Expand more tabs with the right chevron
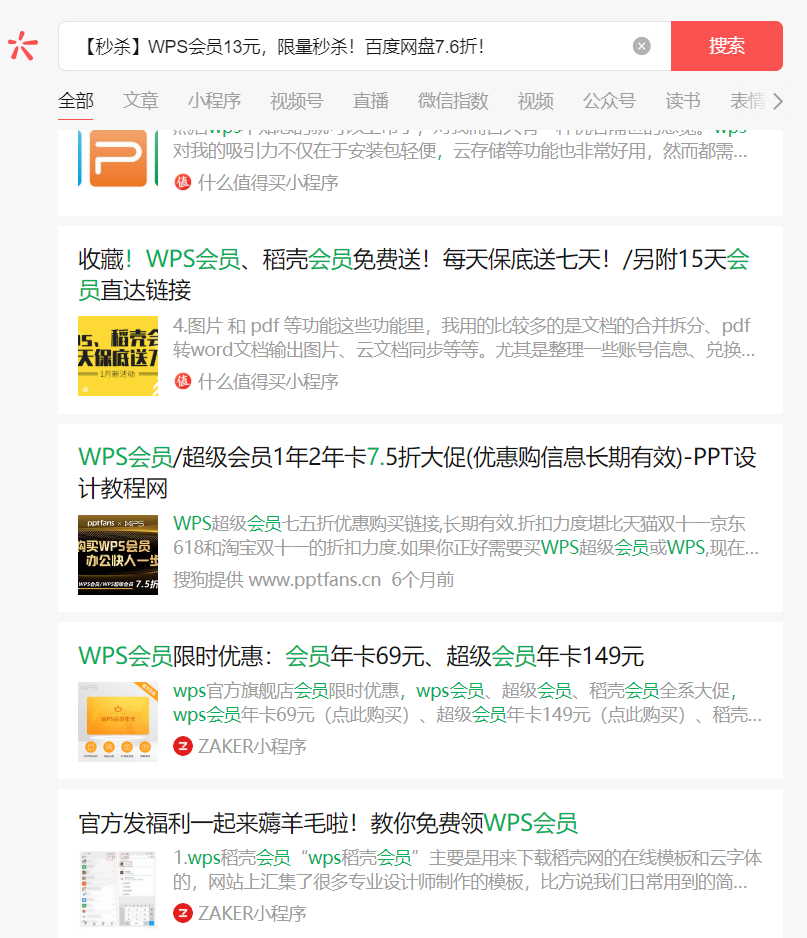This screenshot has width=807, height=938. tap(777, 101)
